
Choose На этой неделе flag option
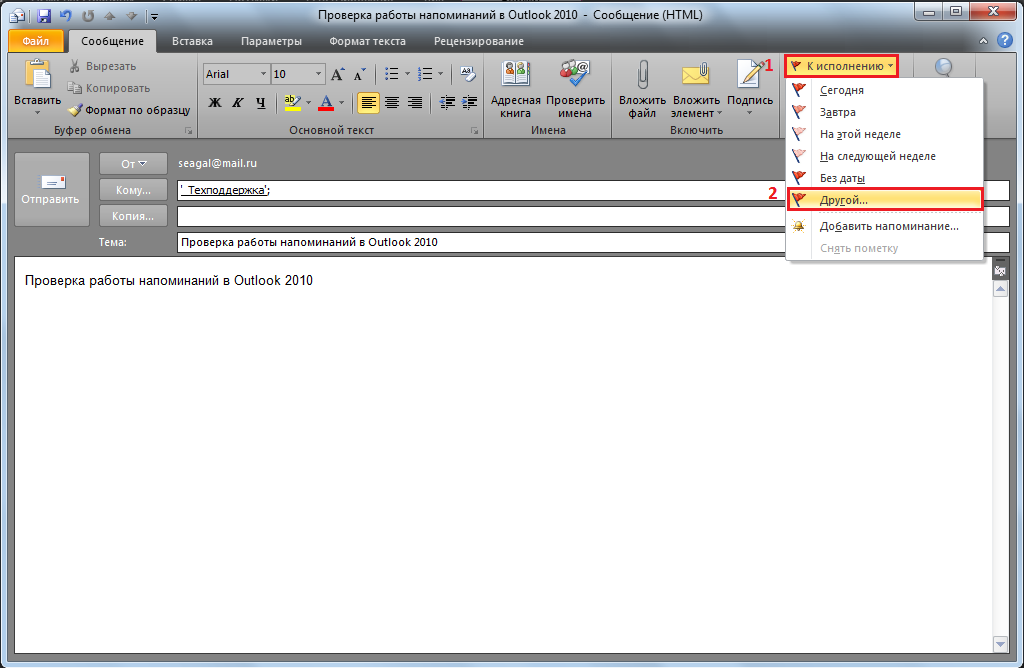point(884,134)
